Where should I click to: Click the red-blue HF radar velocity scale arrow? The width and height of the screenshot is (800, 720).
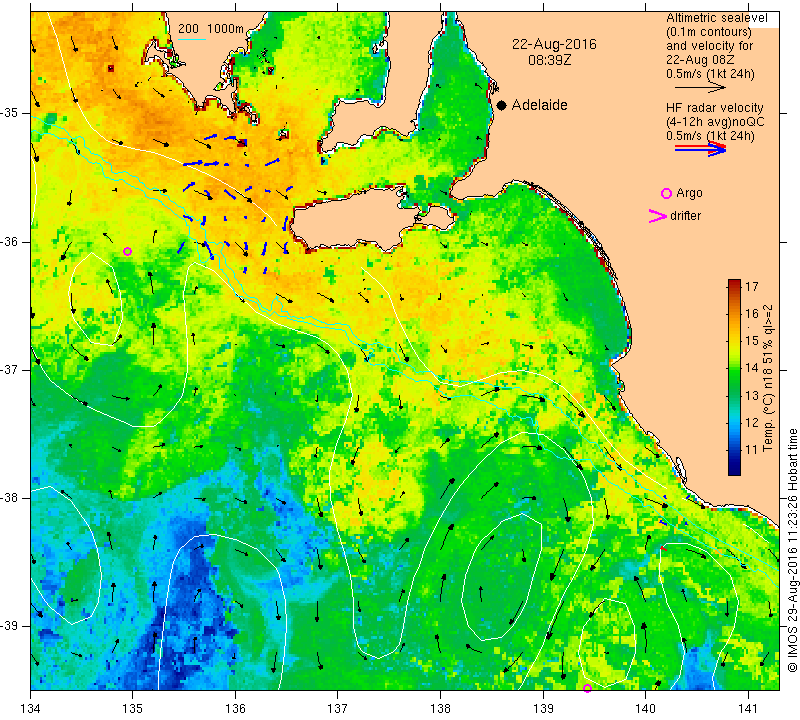700,149
